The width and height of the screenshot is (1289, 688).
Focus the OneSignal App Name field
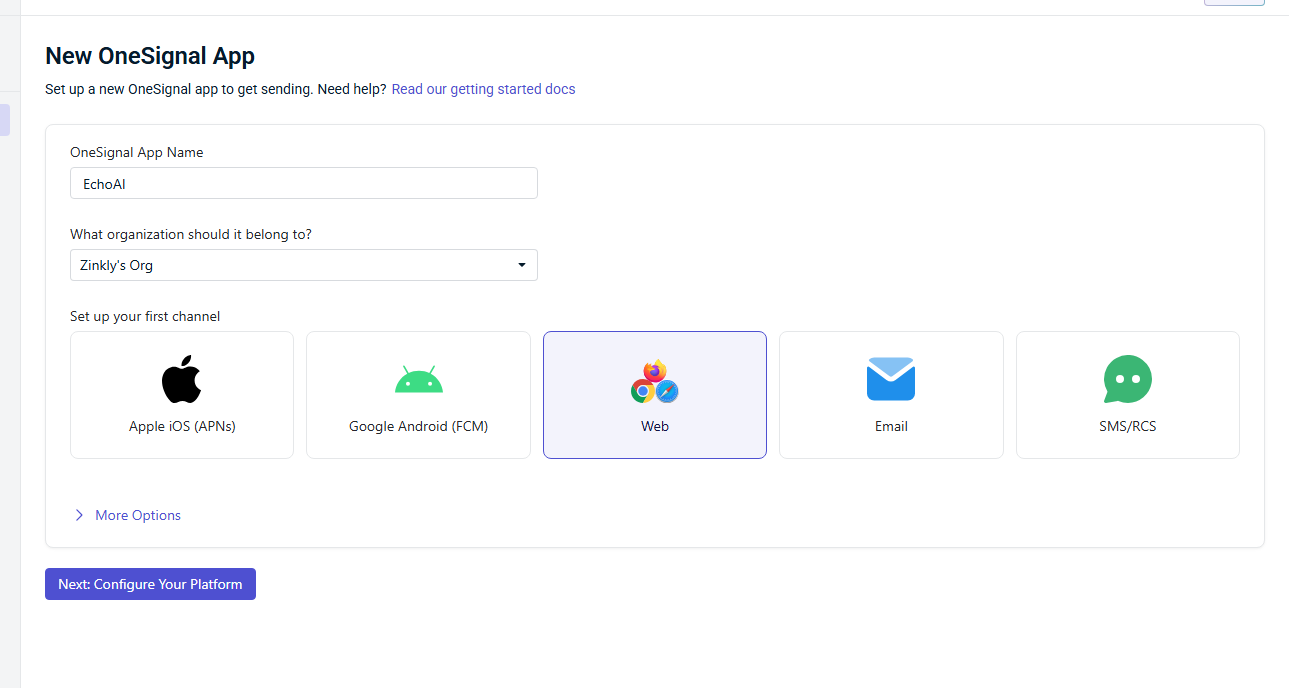pyautogui.click(x=304, y=183)
